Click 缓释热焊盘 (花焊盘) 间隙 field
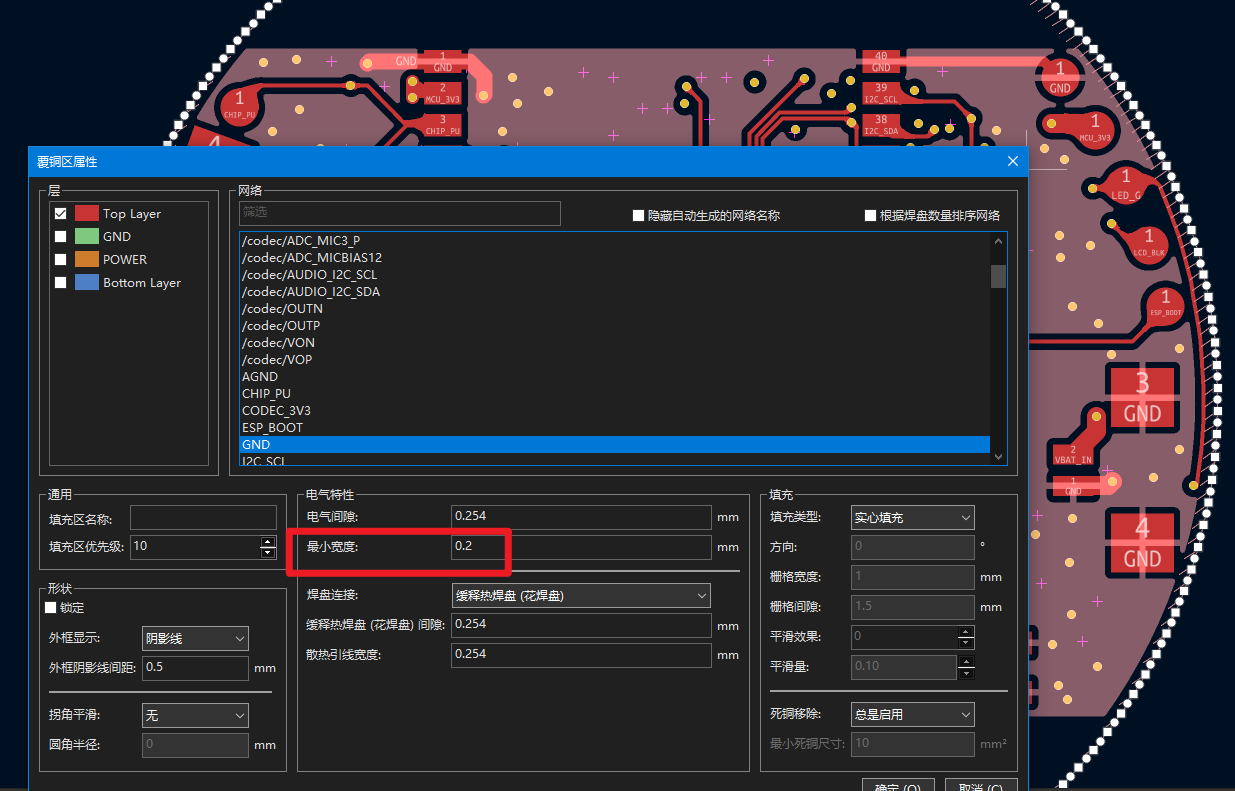1235x791 pixels. [x=580, y=624]
